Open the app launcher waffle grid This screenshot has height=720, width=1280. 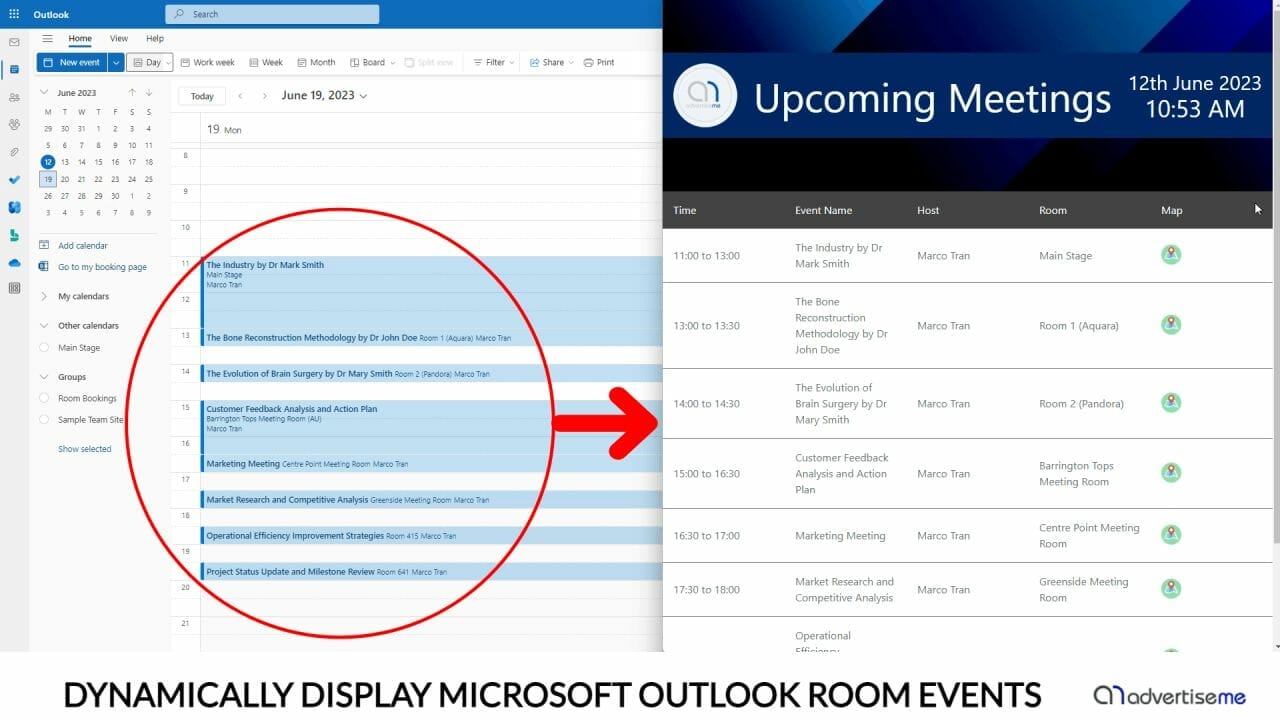pyautogui.click(x=14, y=14)
